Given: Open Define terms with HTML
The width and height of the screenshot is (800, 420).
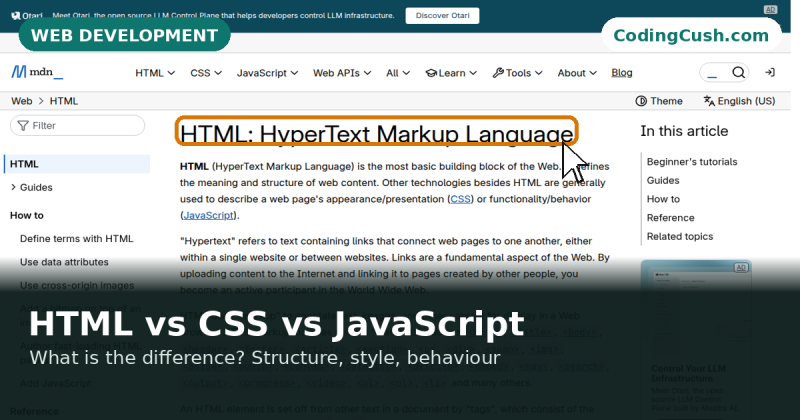Looking at the screenshot, I should click(77, 239).
